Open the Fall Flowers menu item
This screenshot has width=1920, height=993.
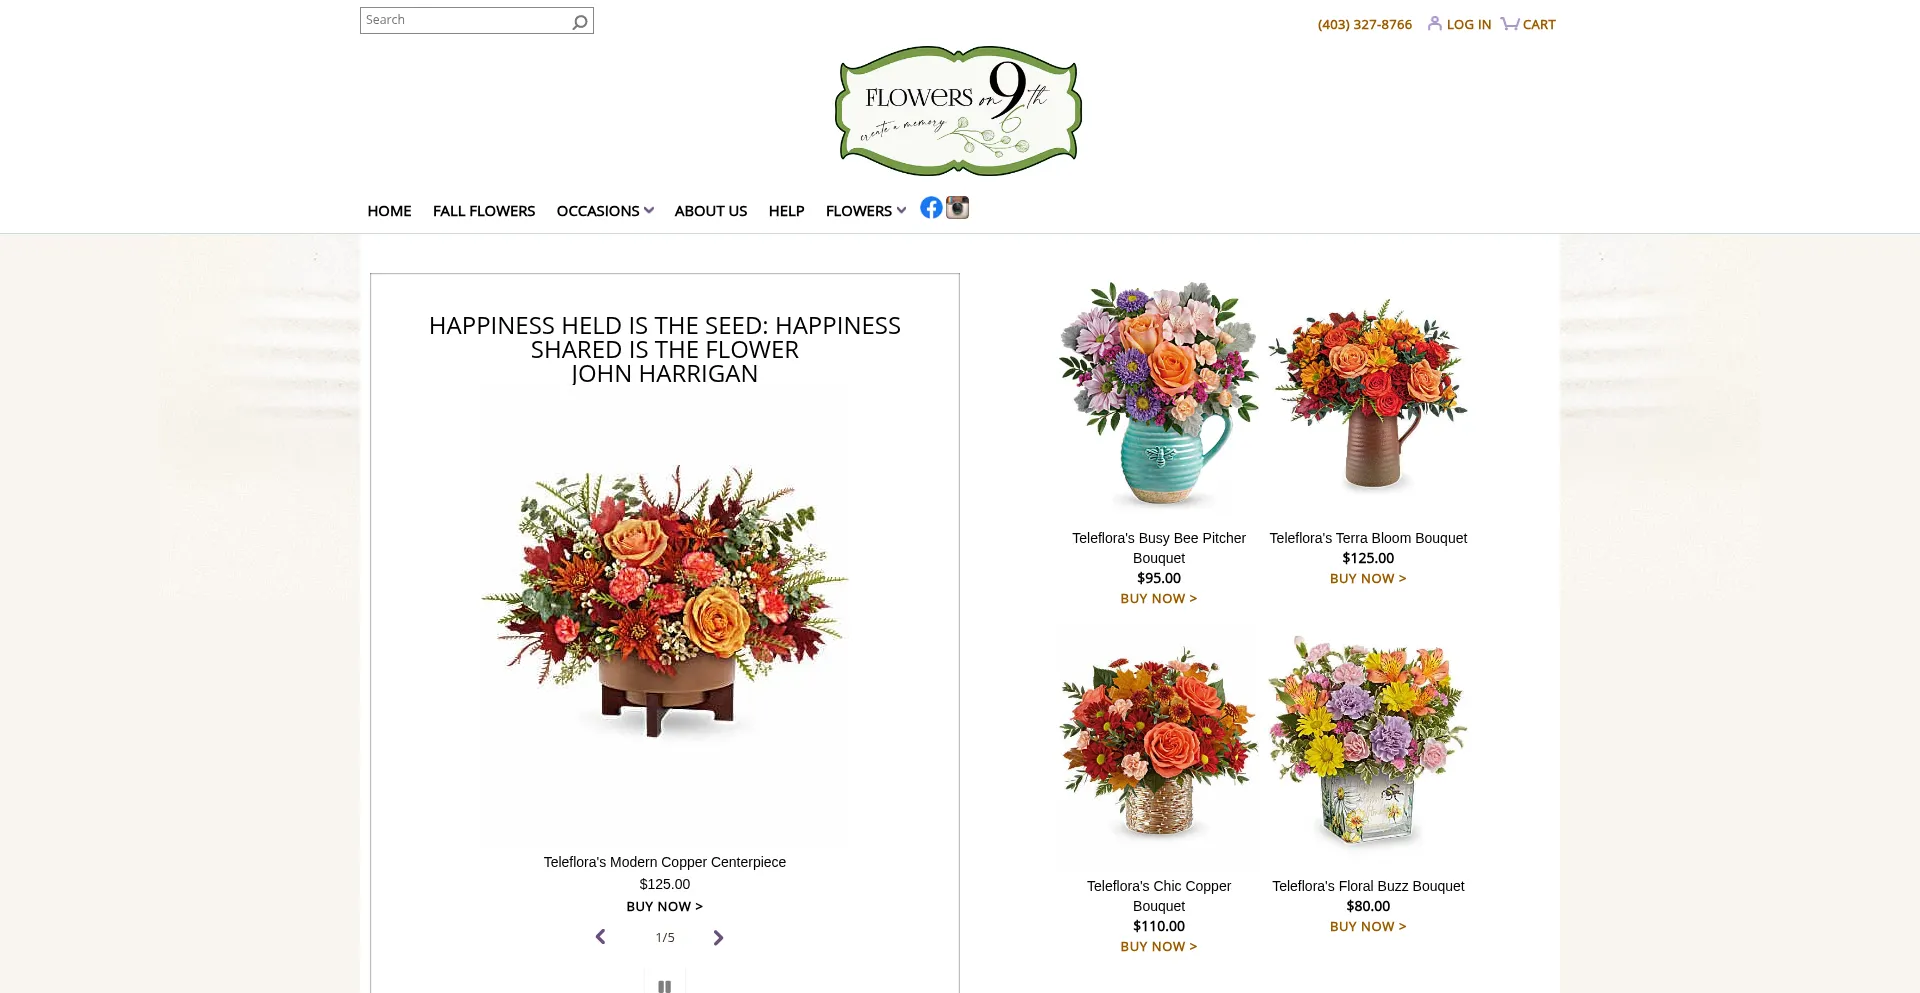(484, 211)
